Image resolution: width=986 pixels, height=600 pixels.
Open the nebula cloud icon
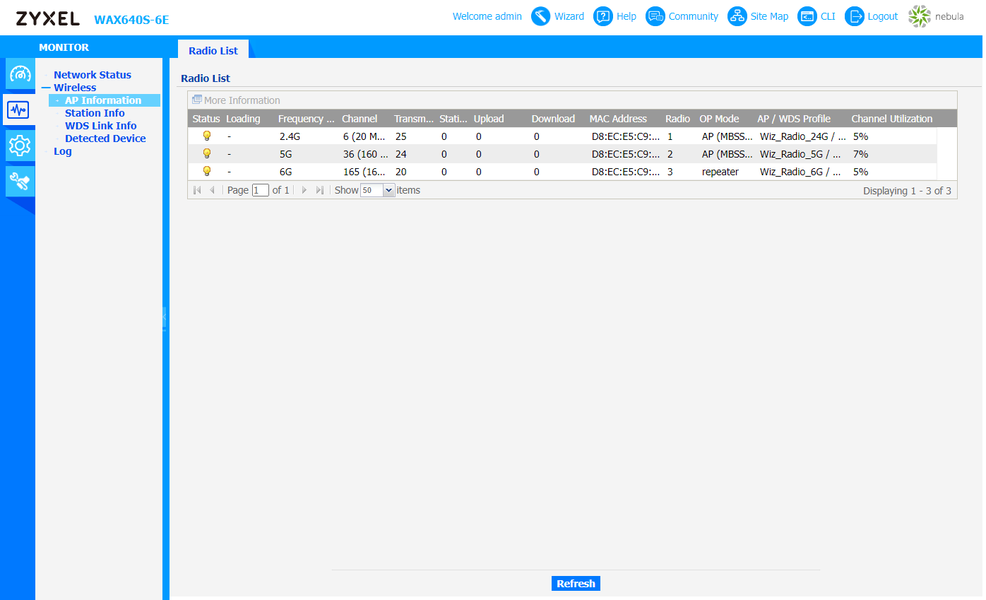(x=919, y=16)
